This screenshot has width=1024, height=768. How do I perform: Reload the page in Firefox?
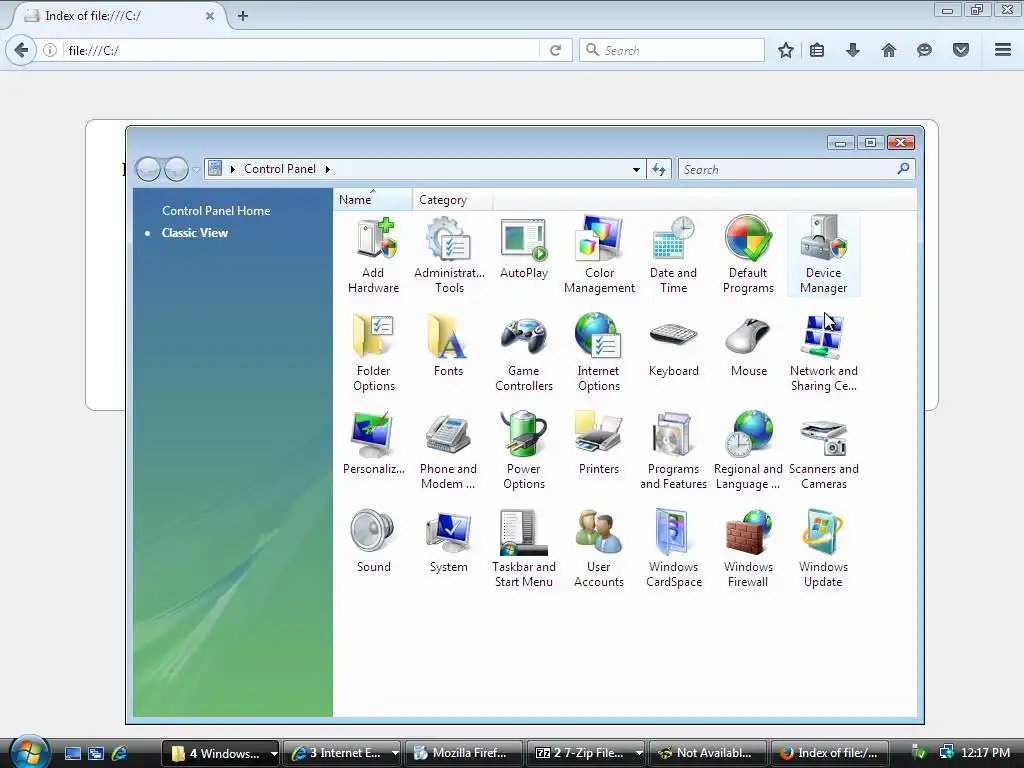tap(556, 50)
